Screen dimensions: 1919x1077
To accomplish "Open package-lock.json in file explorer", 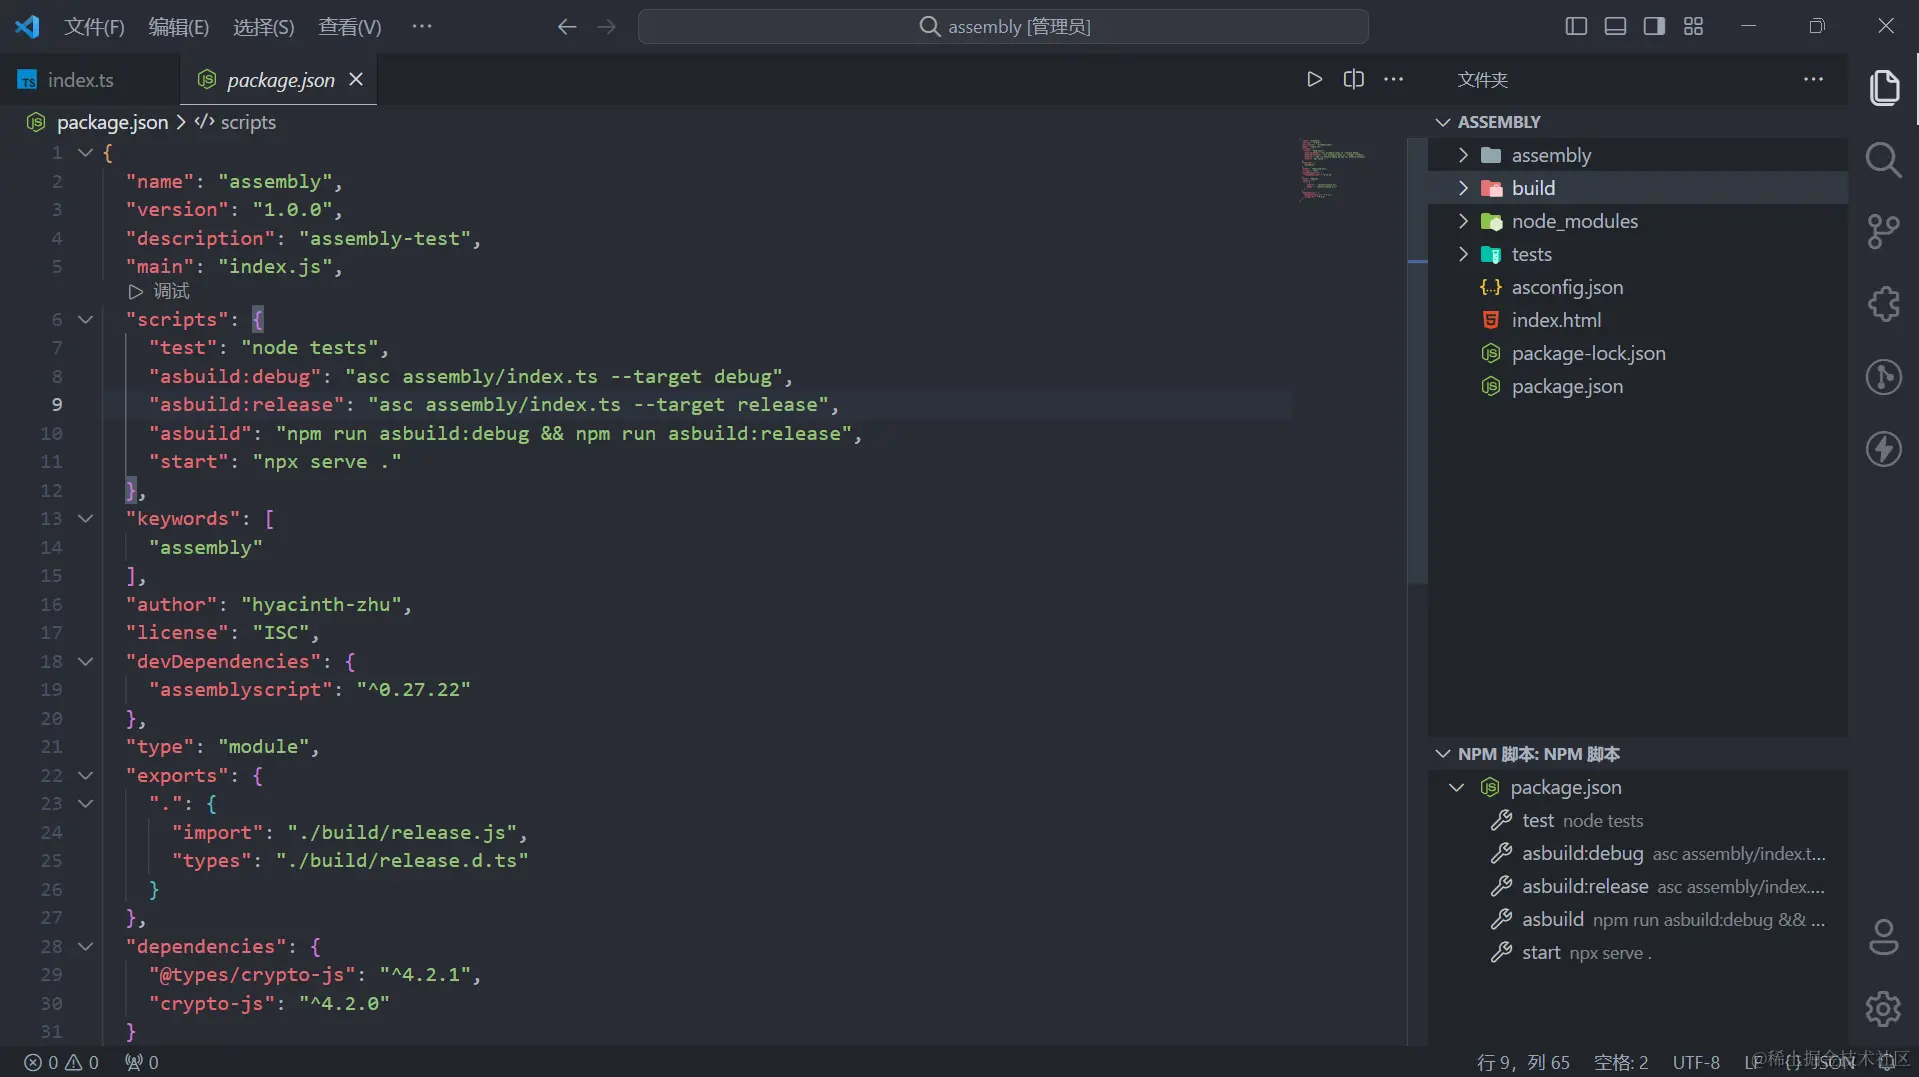I will point(1638,353).
